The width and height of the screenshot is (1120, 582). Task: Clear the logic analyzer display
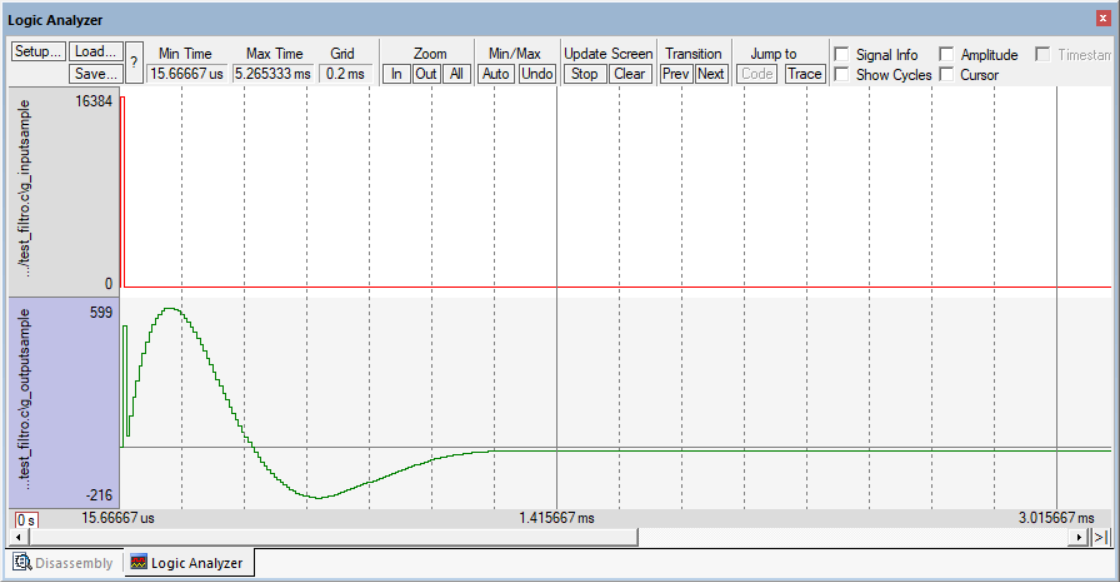point(629,74)
